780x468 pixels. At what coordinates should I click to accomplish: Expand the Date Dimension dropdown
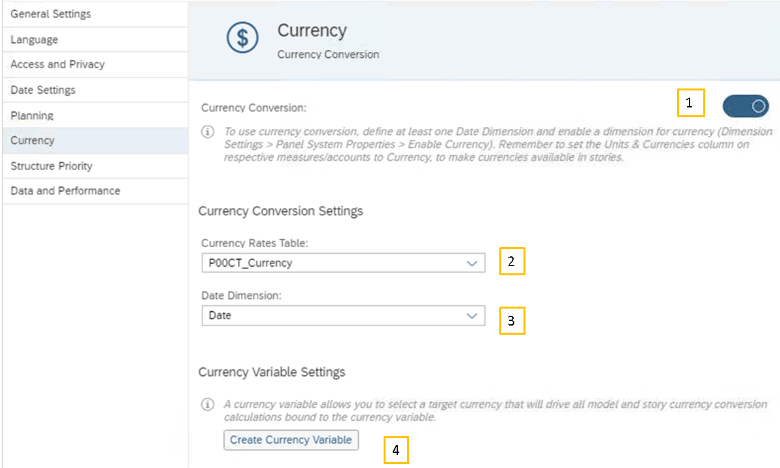coord(342,316)
